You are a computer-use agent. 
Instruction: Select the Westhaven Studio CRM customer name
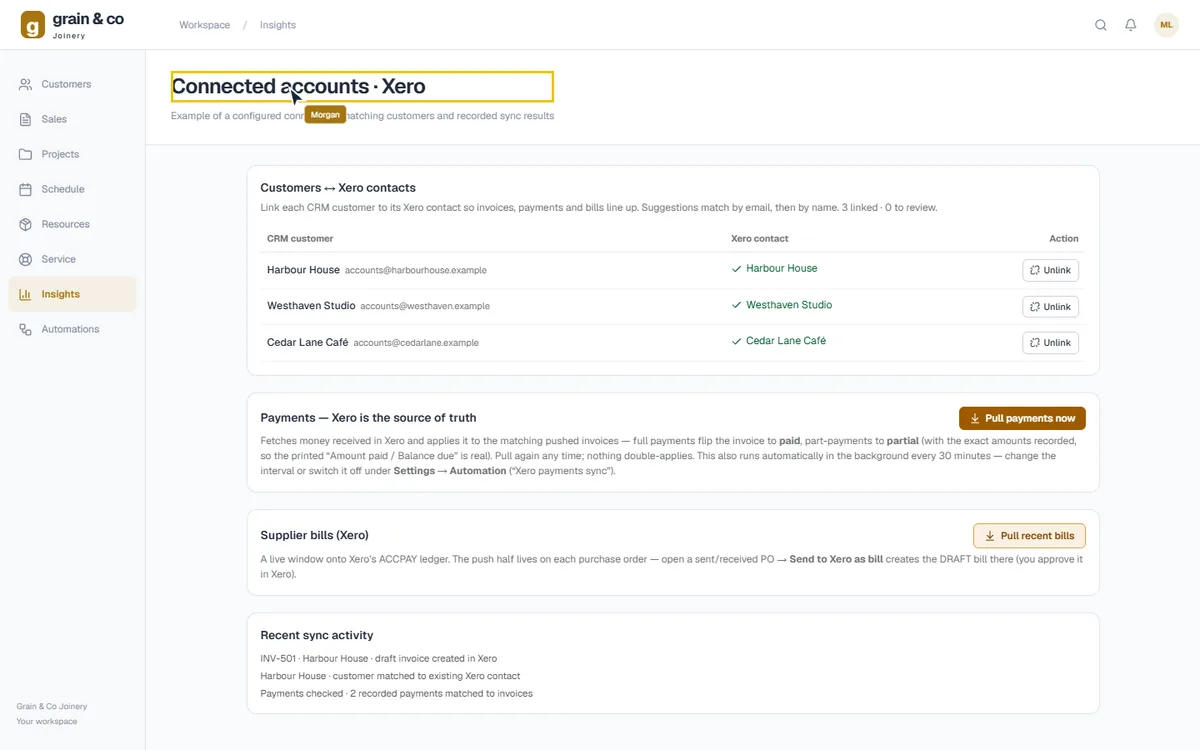(311, 306)
